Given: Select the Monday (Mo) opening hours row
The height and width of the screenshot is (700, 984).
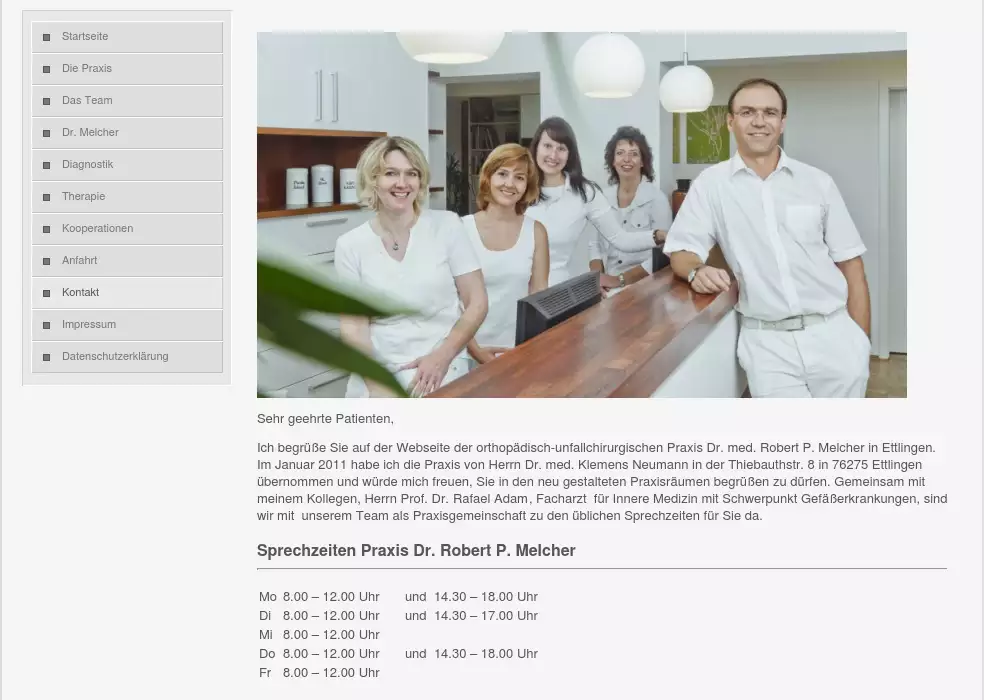Looking at the screenshot, I should click(x=398, y=597).
